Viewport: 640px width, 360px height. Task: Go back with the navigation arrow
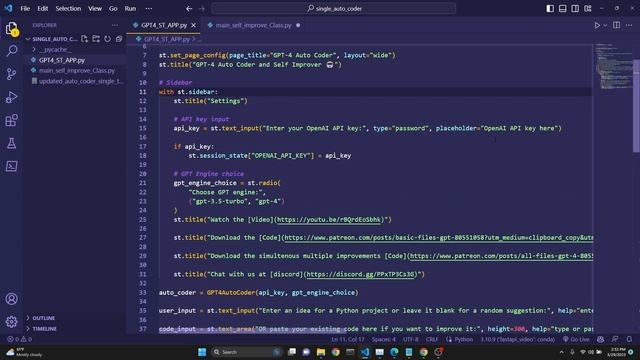click(189, 8)
